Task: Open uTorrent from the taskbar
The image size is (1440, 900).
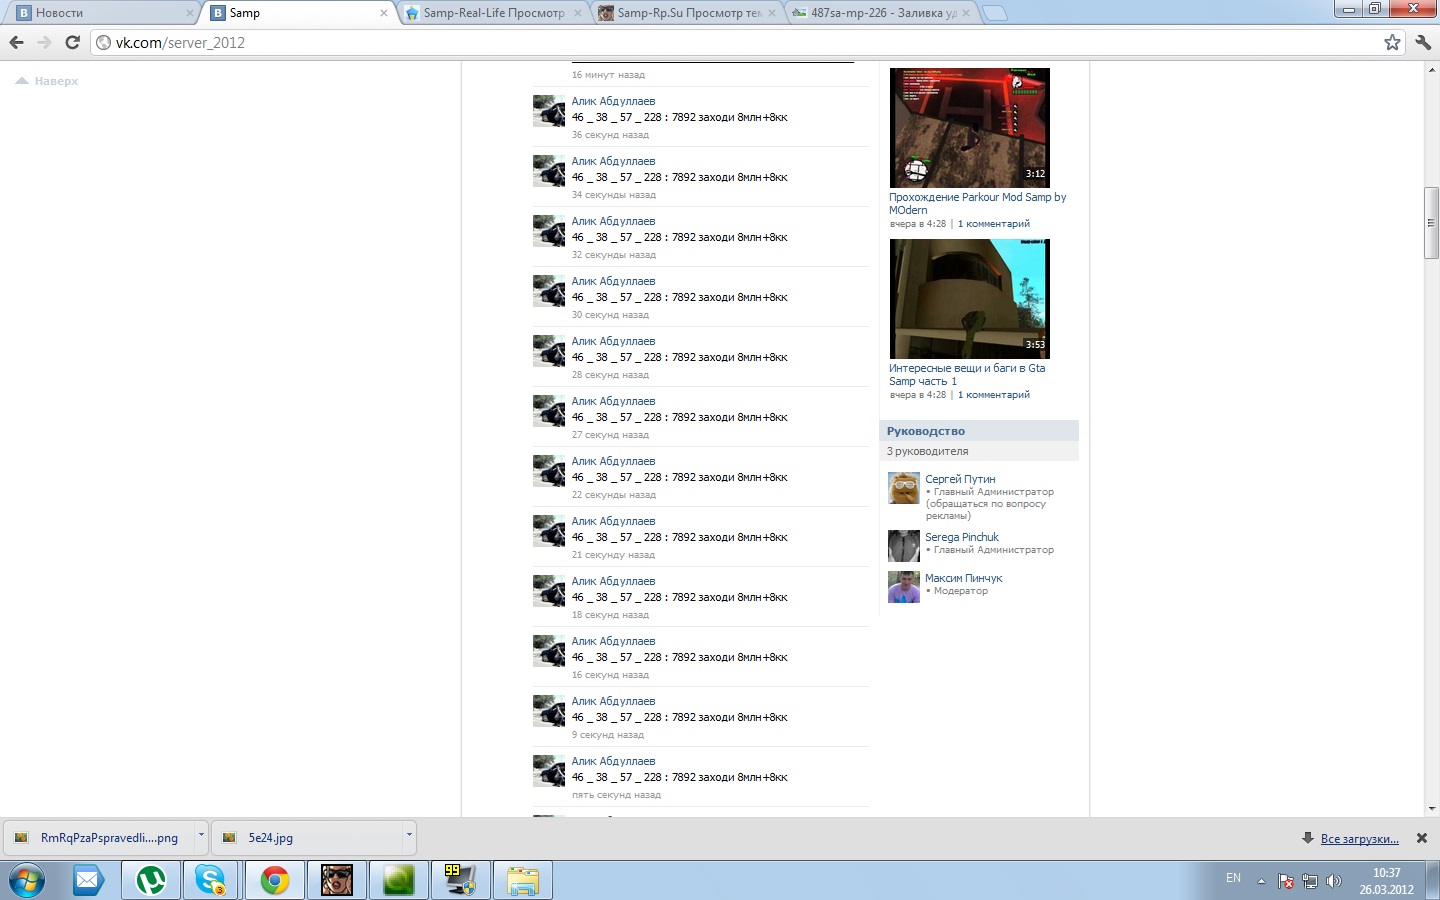Action: click(x=151, y=881)
